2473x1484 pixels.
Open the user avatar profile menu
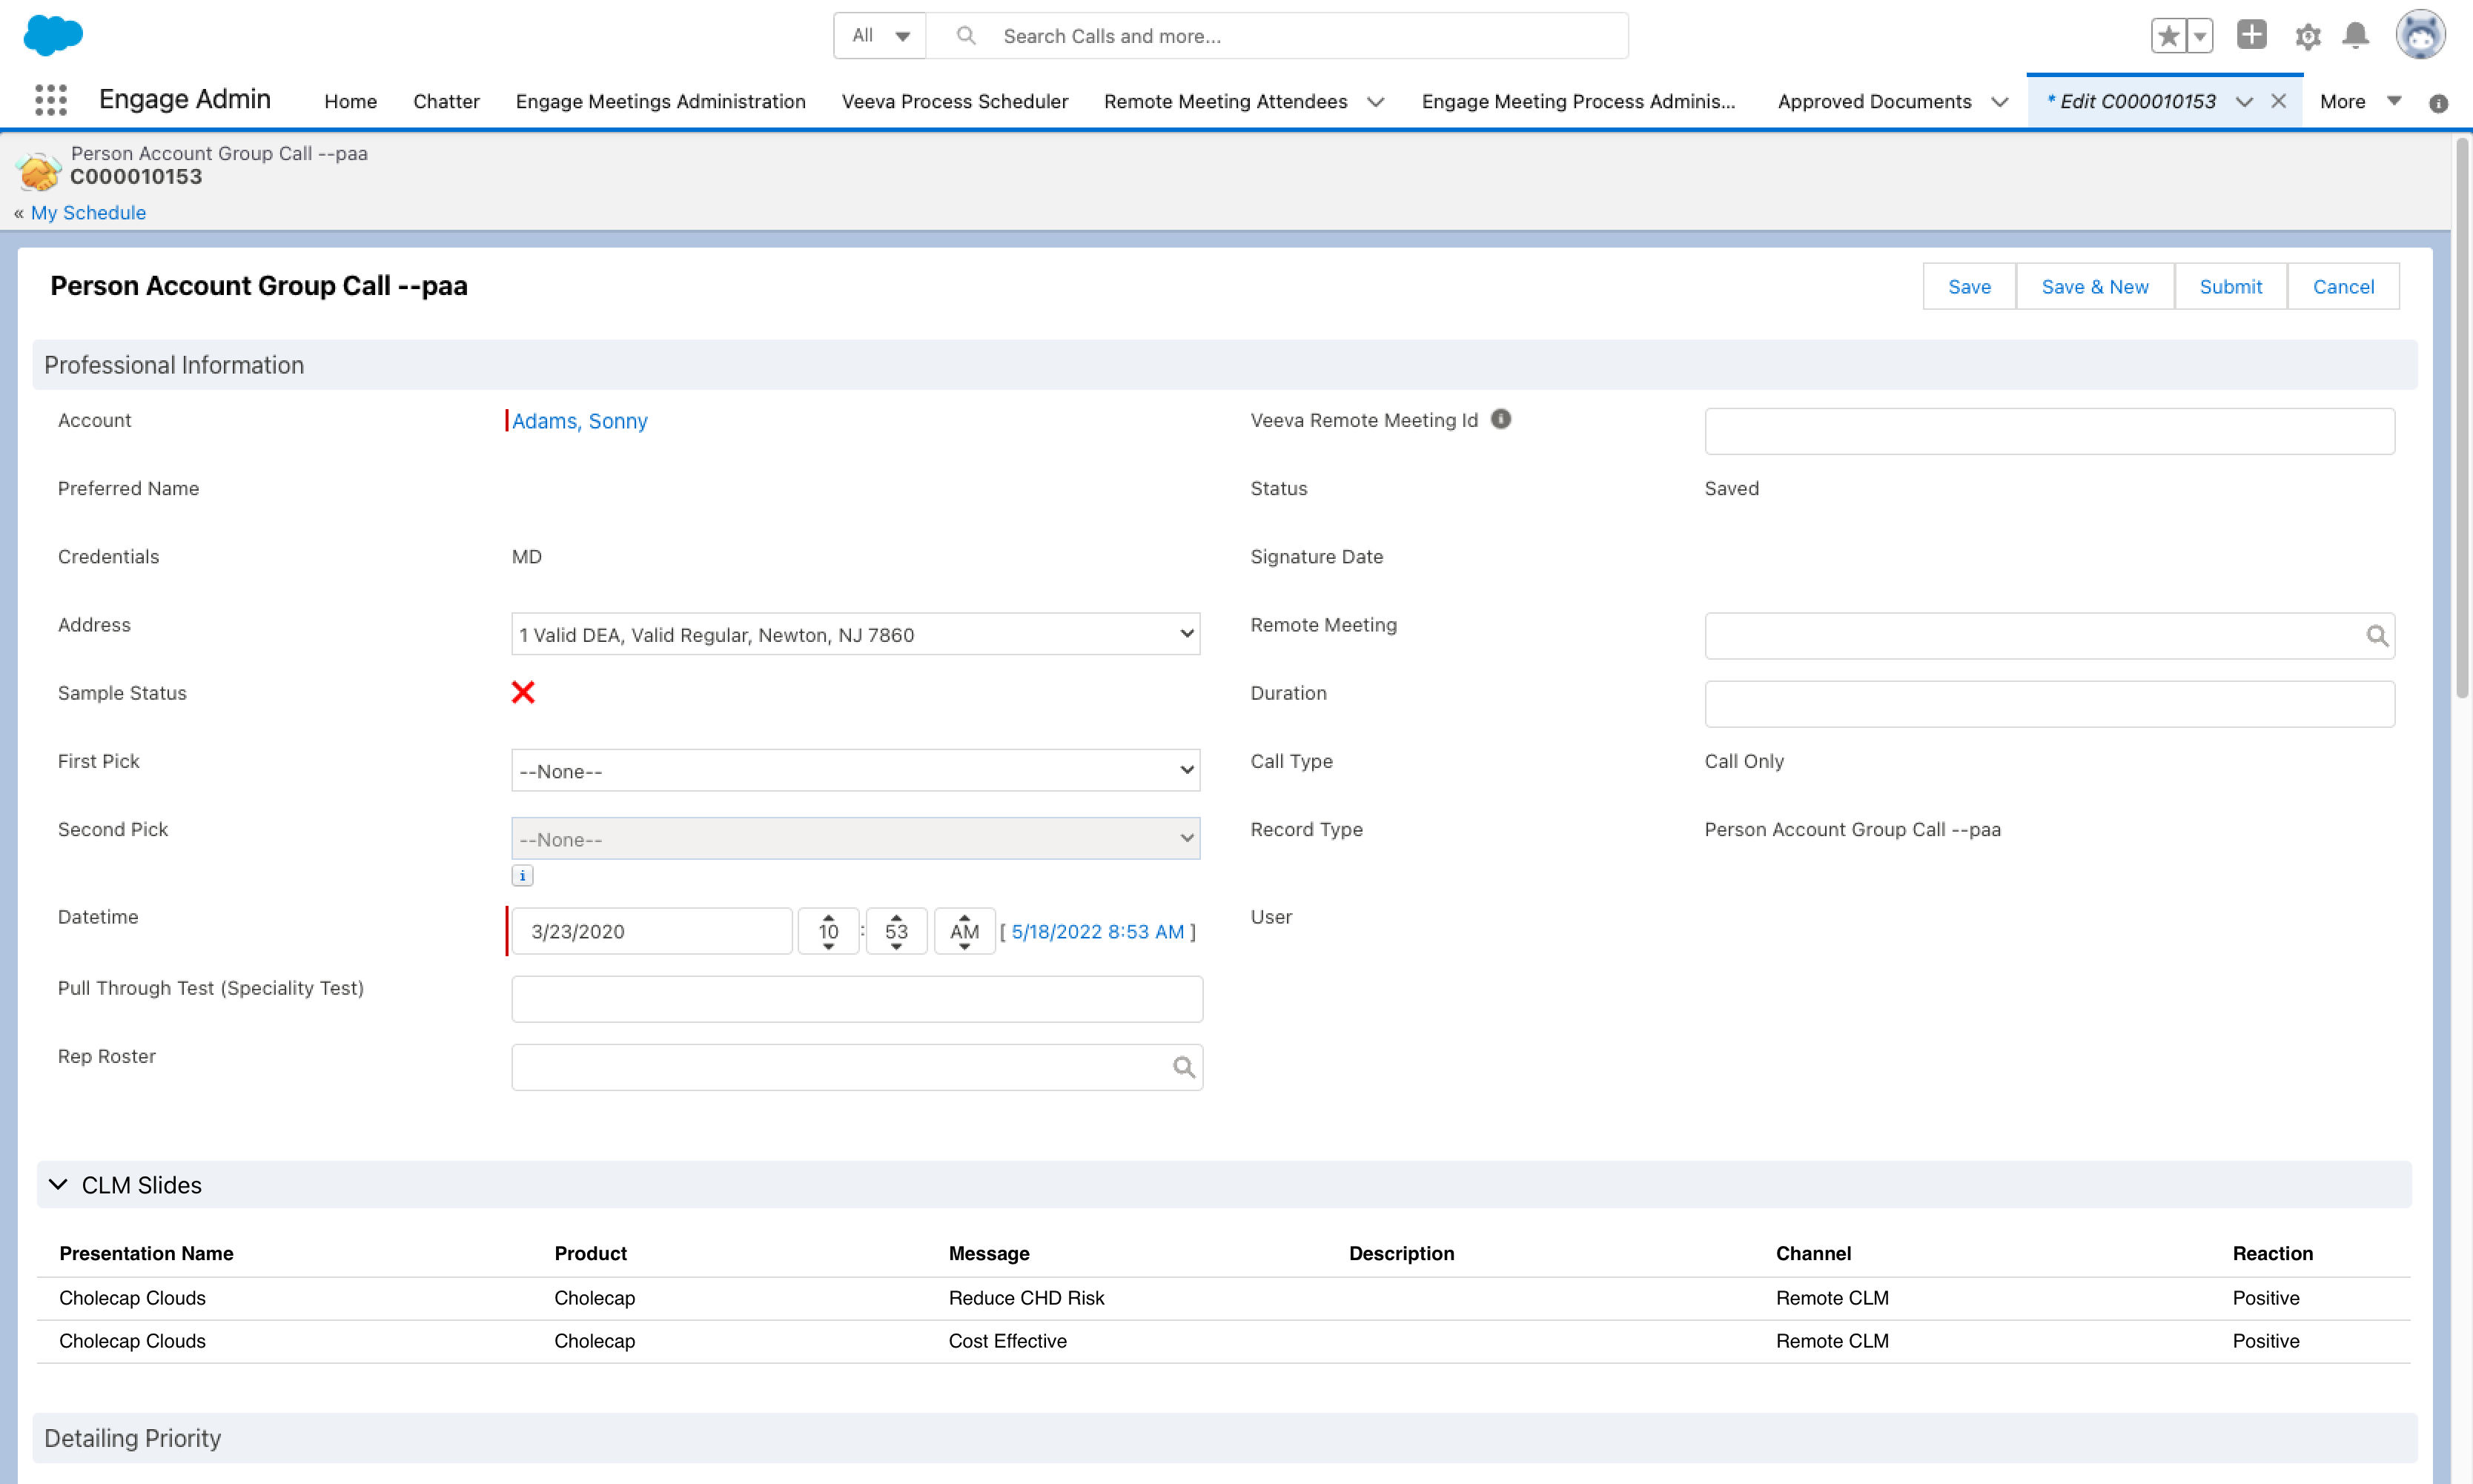click(x=2420, y=36)
